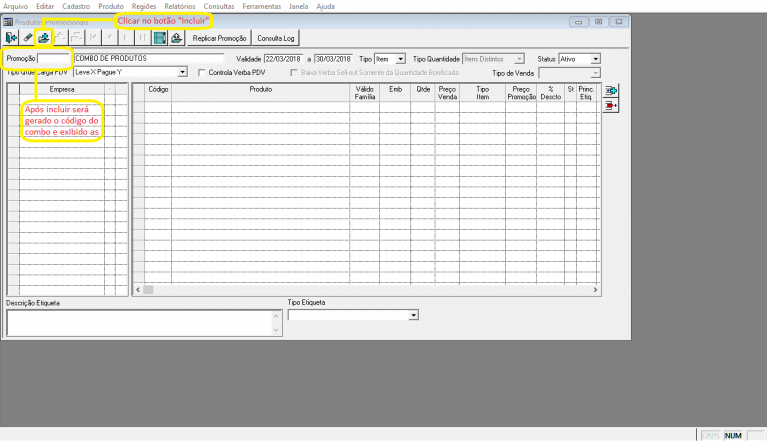Screen dimensions: 767x443
Task: Open the Ferramentas menu
Action: [x=262, y=6]
